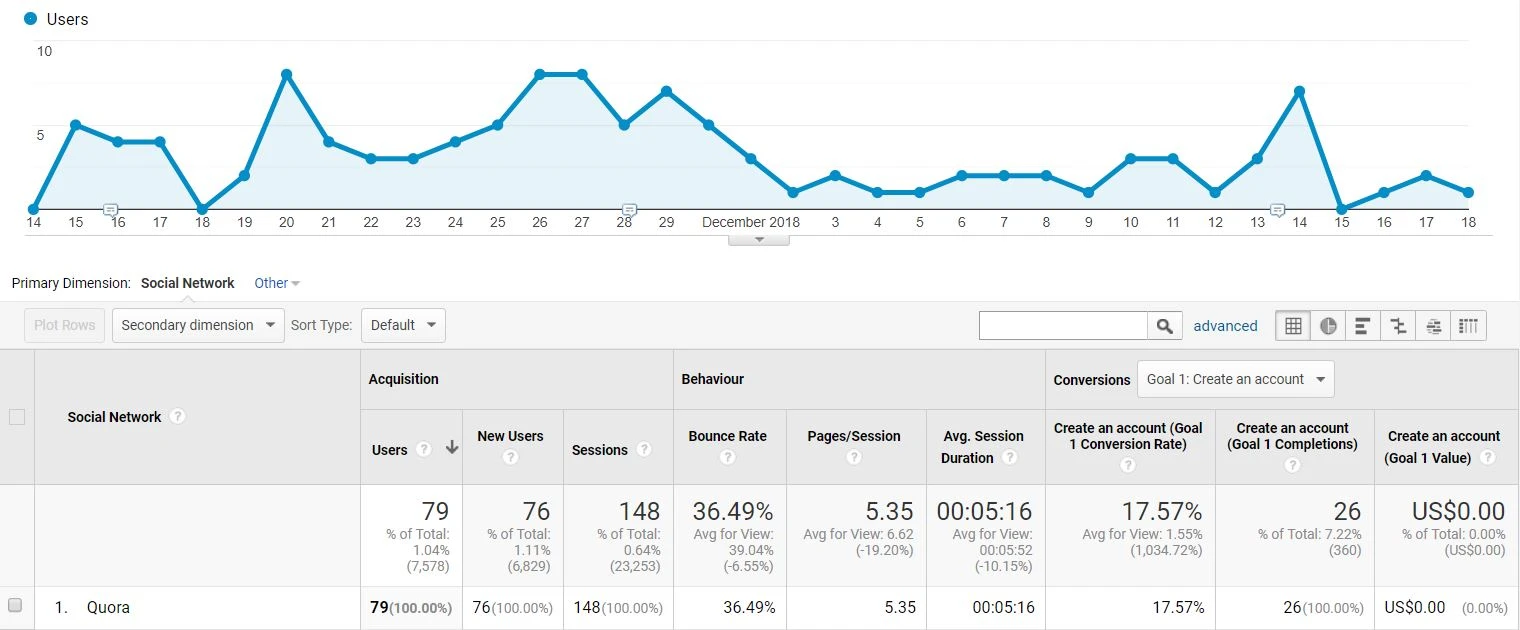Image resolution: width=1520 pixels, height=630 pixels.
Task: Select the Social Network primary dimension
Action: 187,283
